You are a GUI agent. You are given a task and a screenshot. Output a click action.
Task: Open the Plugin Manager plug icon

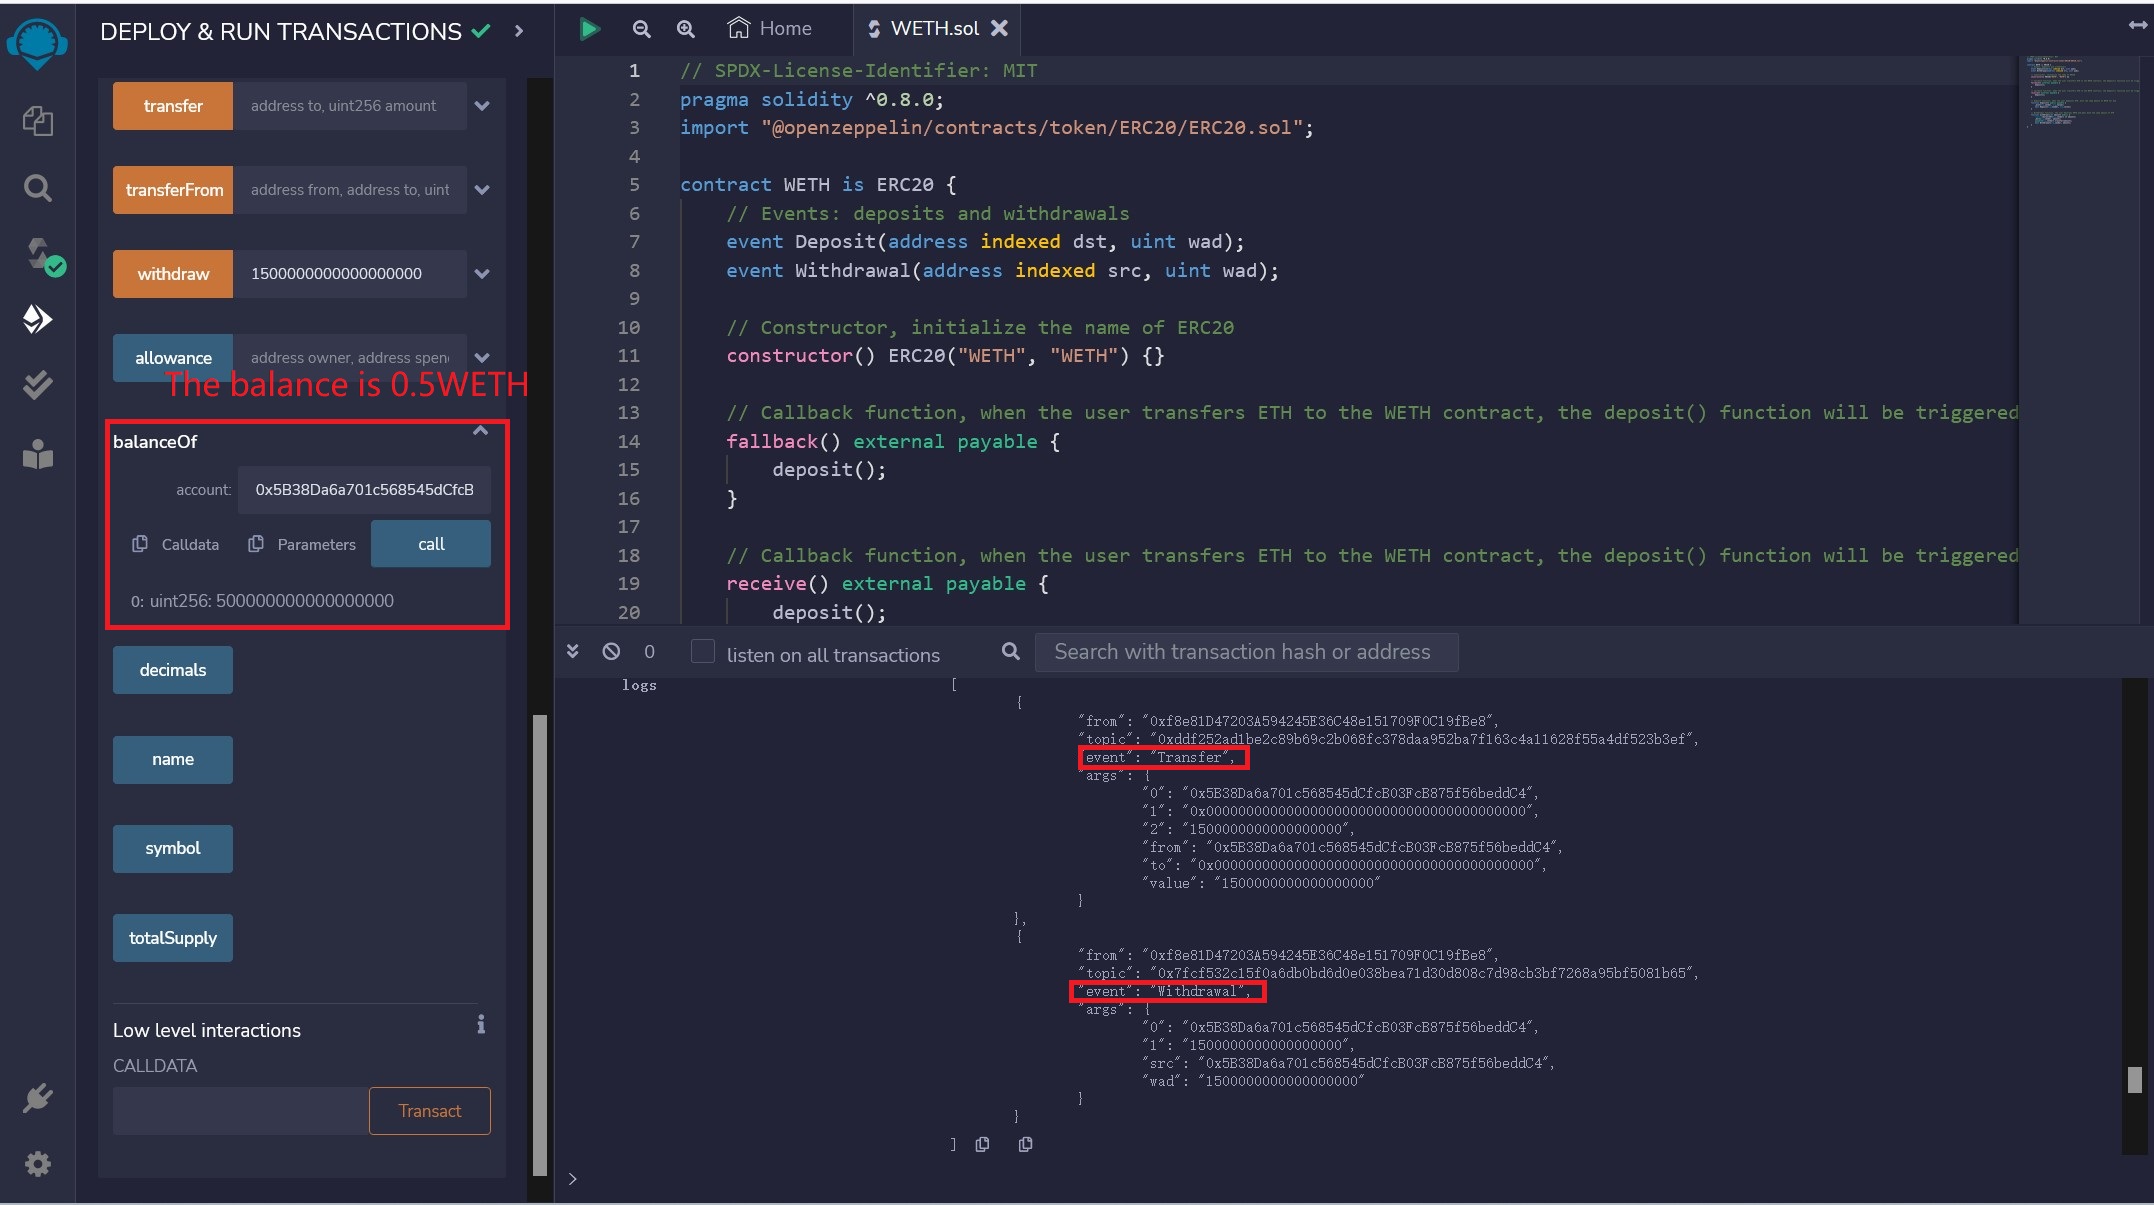(37, 1098)
